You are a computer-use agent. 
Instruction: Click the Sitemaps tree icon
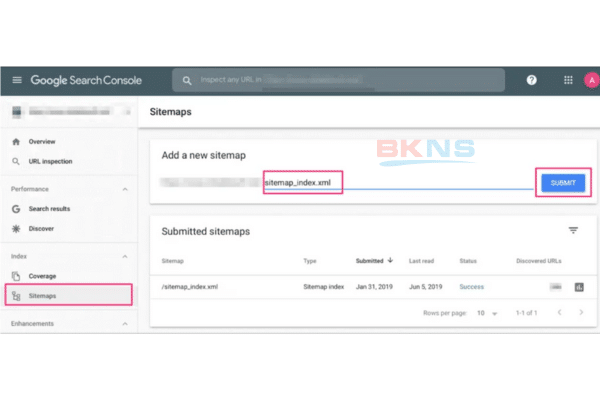click(16, 296)
